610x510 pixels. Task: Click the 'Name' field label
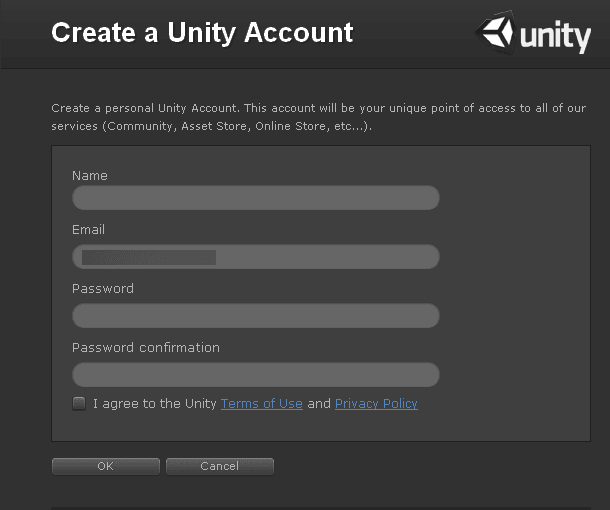(x=90, y=176)
